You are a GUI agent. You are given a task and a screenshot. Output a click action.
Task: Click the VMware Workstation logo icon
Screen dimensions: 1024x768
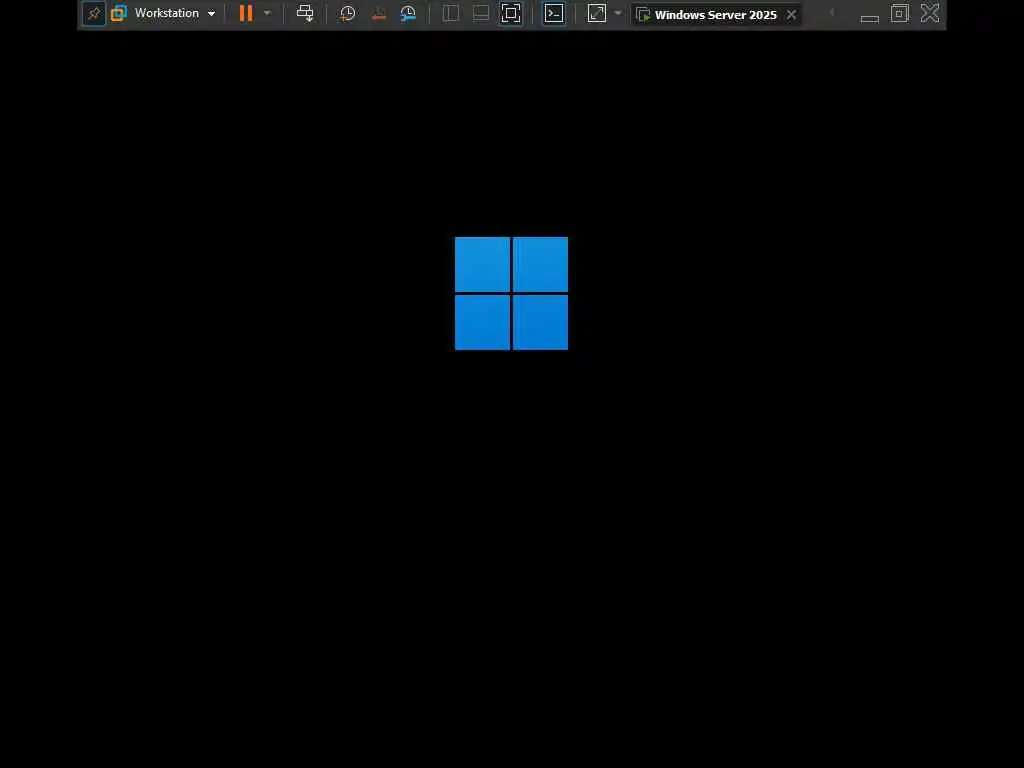[x=119, y=13]
